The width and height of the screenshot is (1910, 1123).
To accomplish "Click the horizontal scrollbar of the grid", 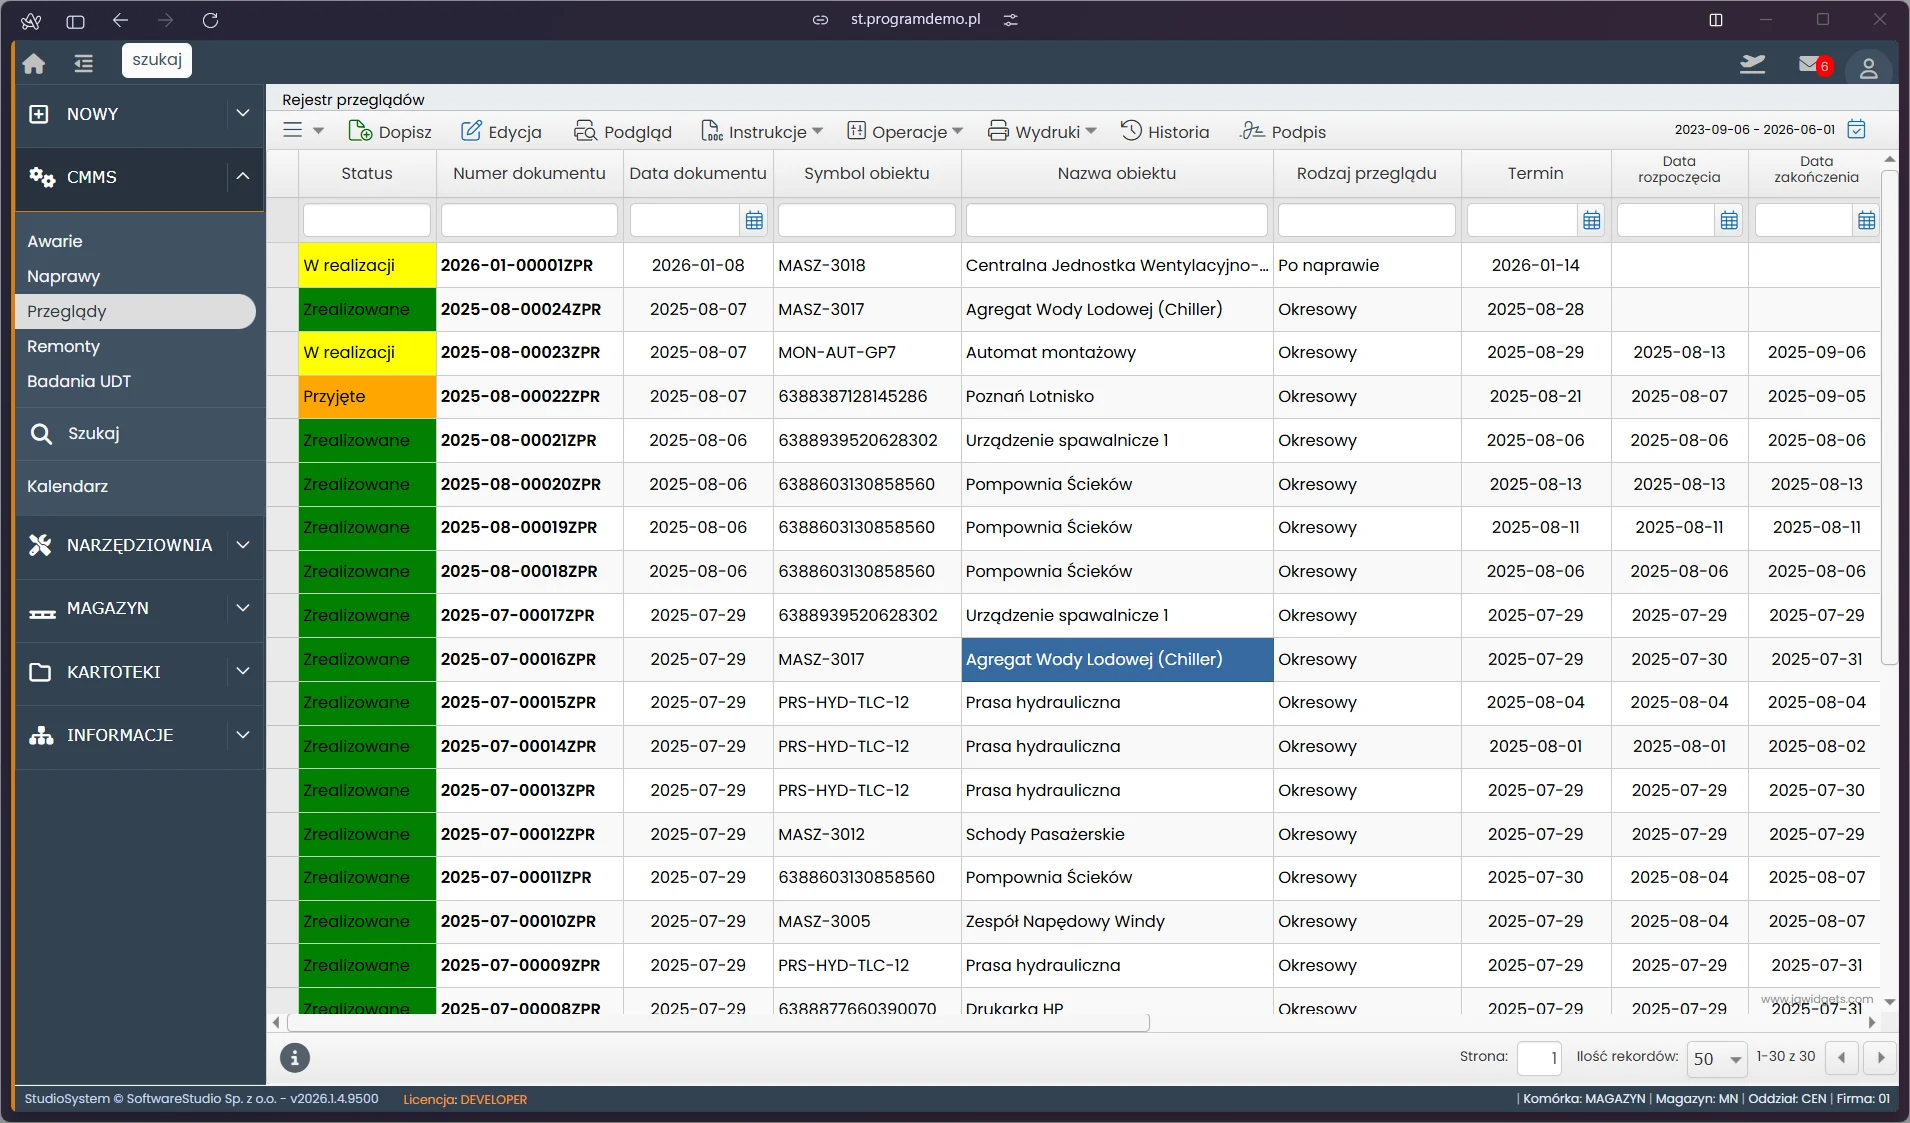I will tap(718, 1023).
